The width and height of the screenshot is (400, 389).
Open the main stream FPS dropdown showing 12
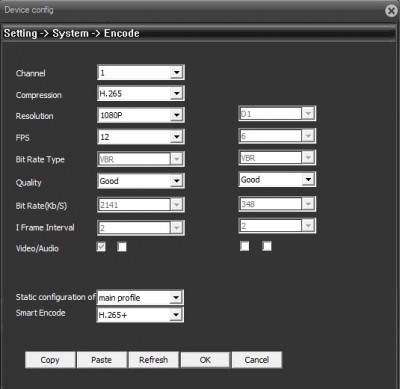pyautogui.click(x=141, y=137)
